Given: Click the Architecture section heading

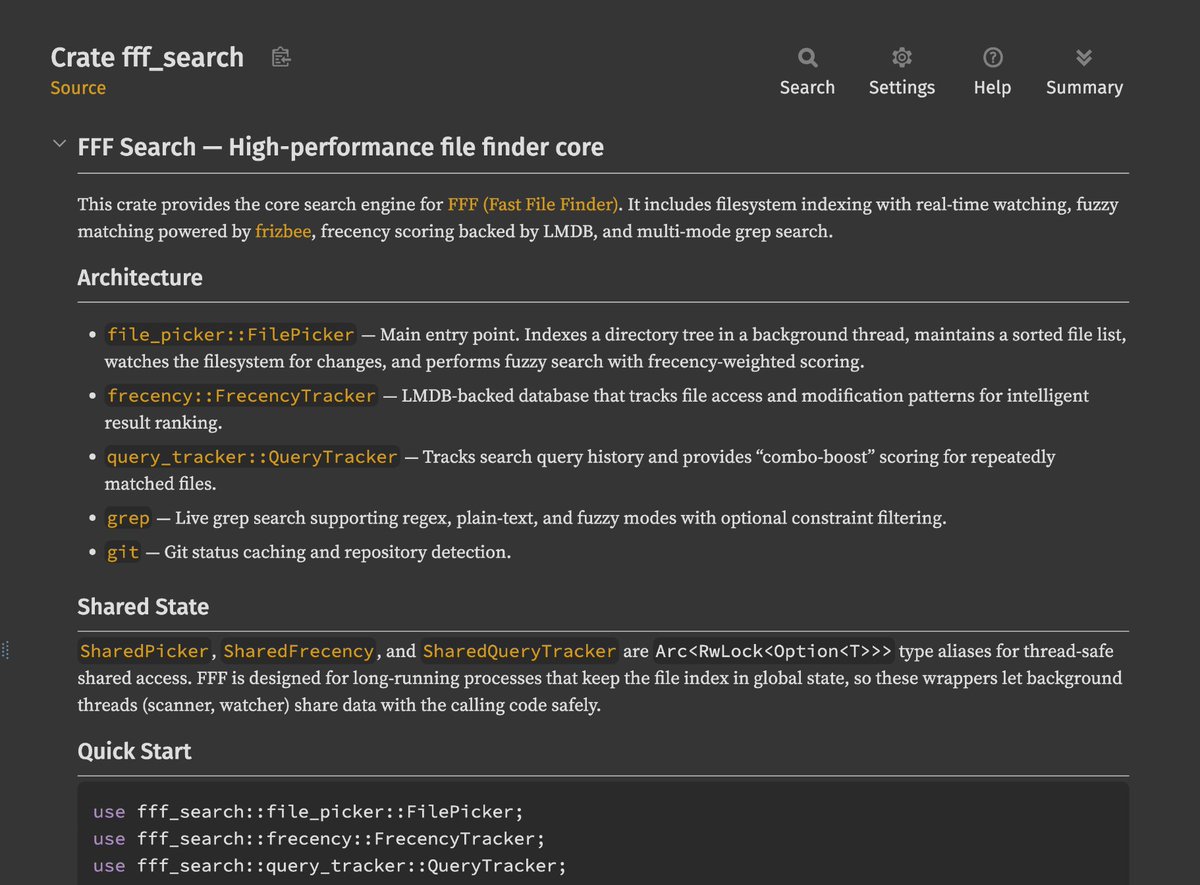Looking at the screenshot, I should click(140, 278).
